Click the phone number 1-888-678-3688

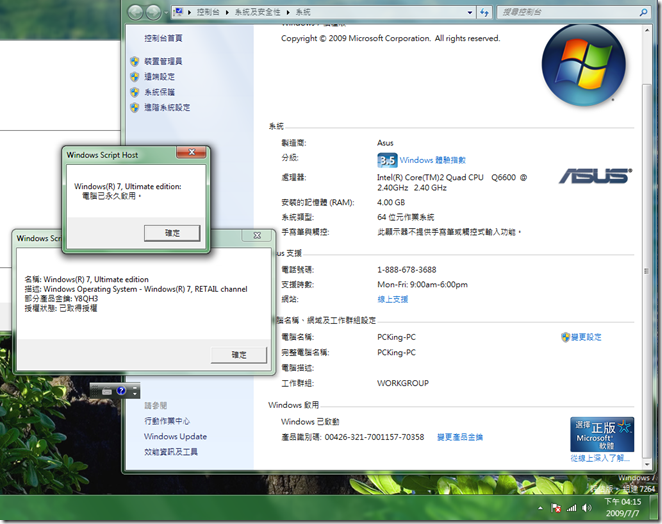coord(407,270)
